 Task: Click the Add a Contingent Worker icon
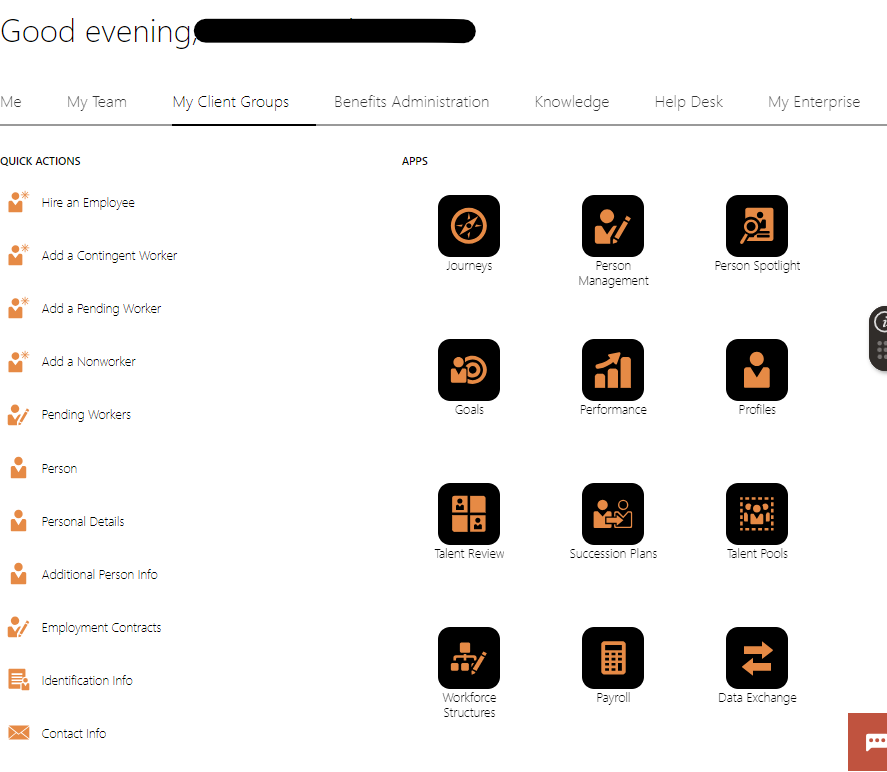pos(18,255)
